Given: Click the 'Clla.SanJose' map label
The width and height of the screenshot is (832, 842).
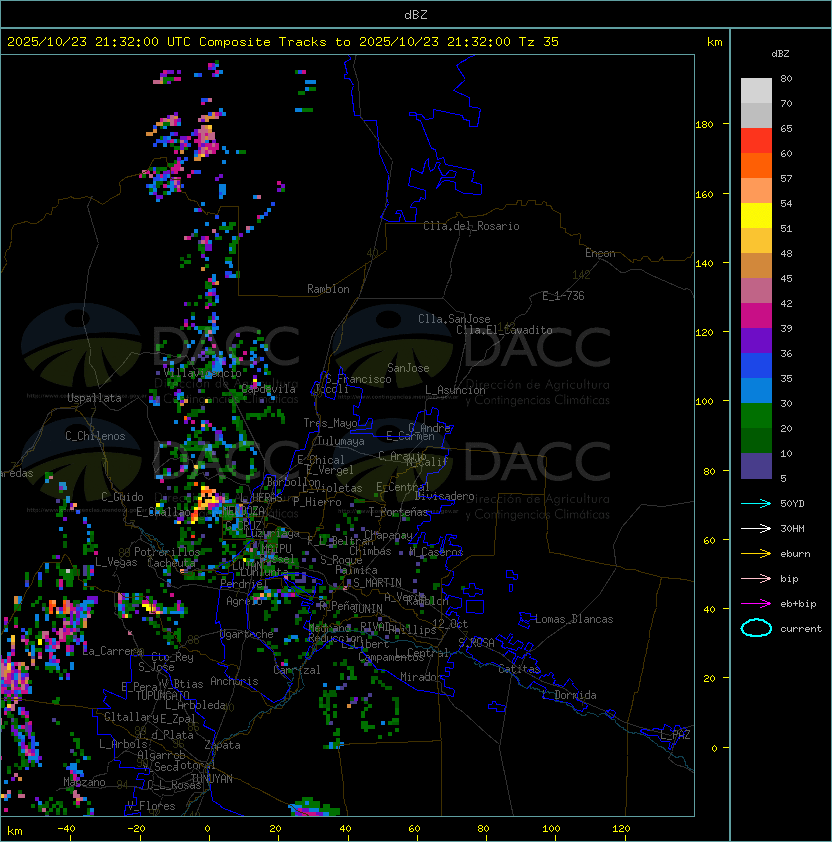Looking at the screenshot, I should [x=454, y=319].
